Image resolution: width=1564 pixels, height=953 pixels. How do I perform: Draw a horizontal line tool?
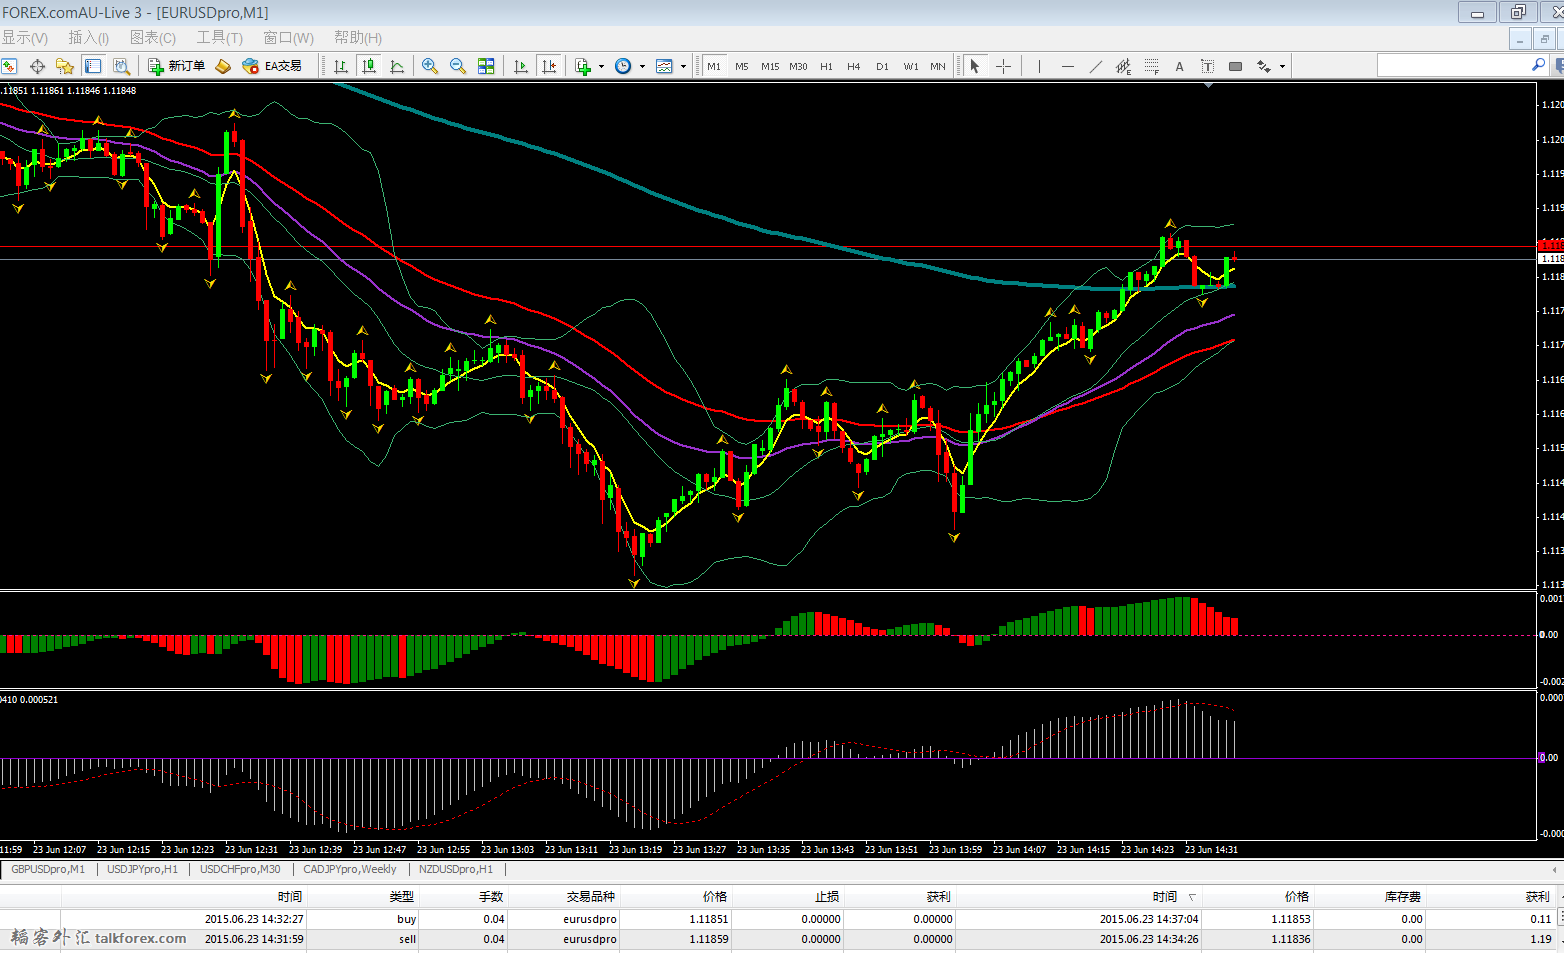pyautogui.click(x=1068, y=66)
